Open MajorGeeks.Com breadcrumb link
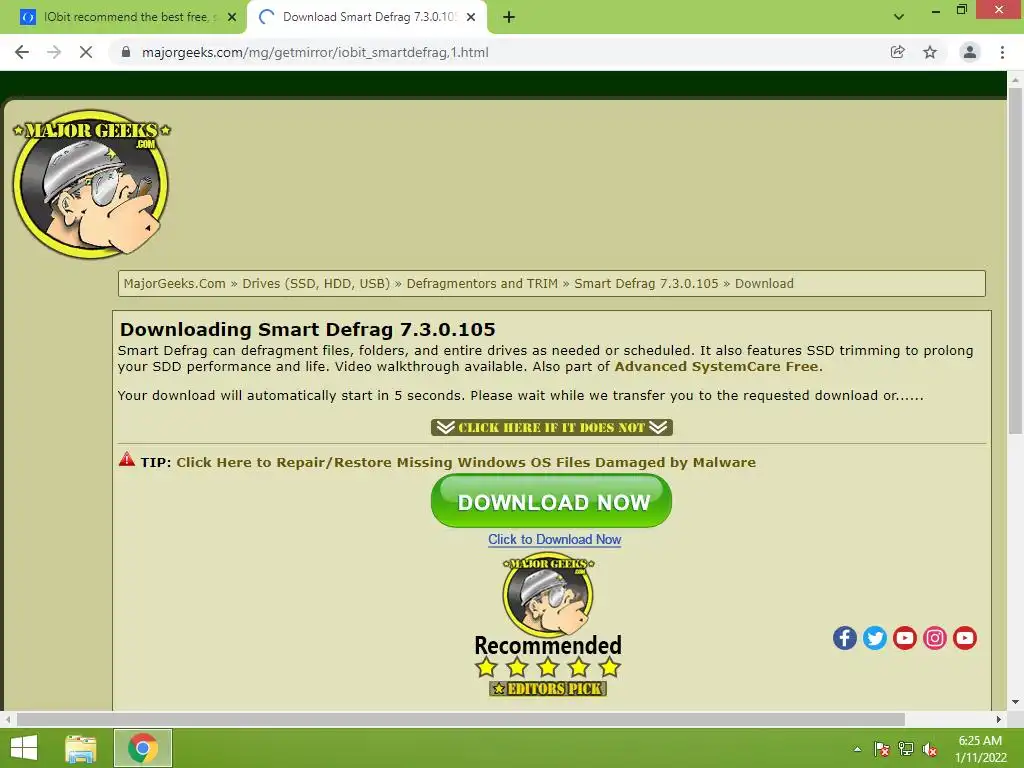 click(x=174, y=283)
